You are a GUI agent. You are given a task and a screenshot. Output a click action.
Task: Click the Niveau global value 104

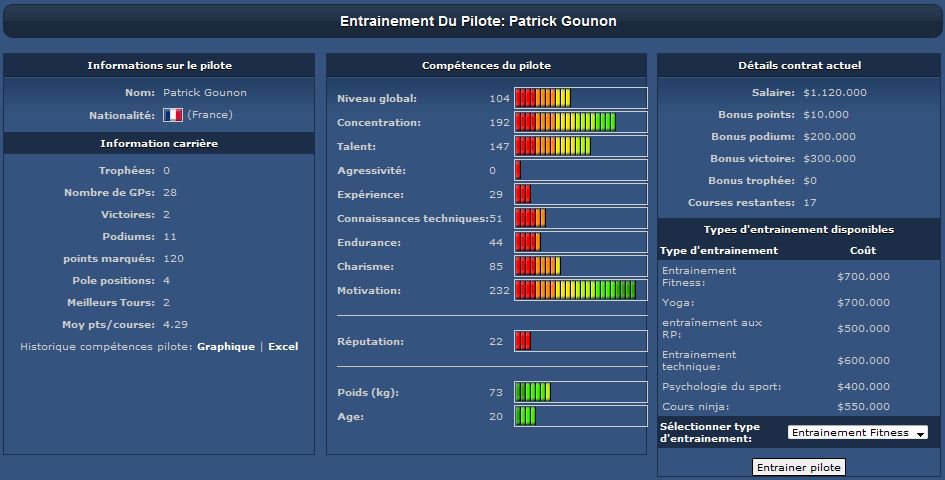coord(500,98)
